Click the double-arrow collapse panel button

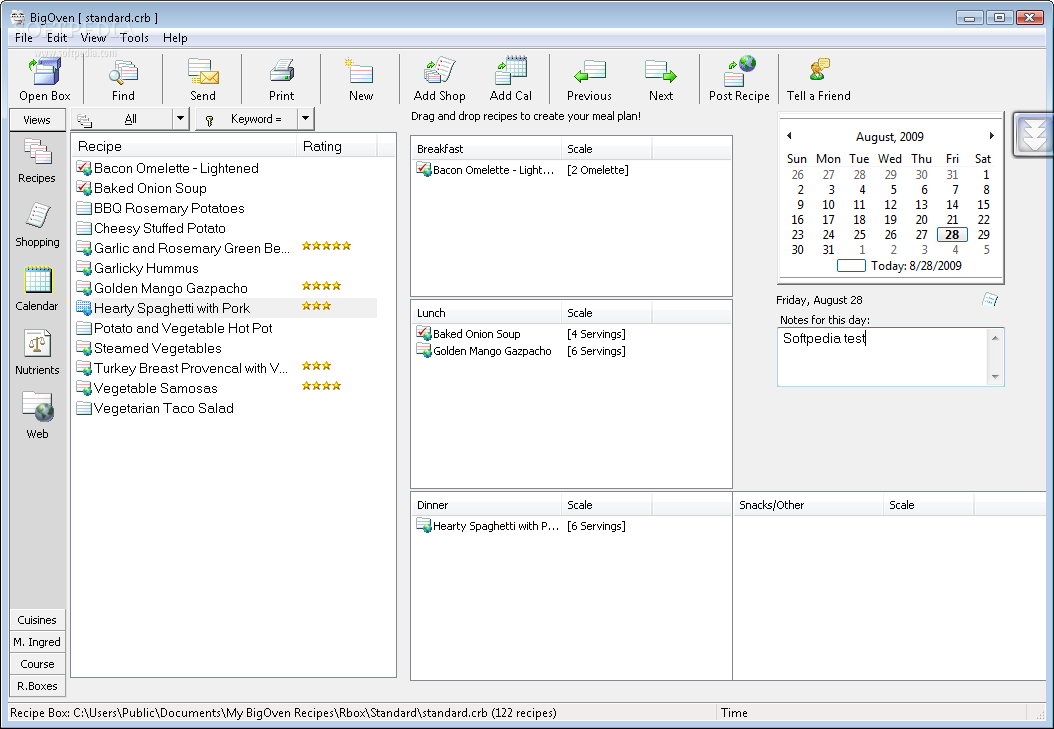coord(1033,134)
